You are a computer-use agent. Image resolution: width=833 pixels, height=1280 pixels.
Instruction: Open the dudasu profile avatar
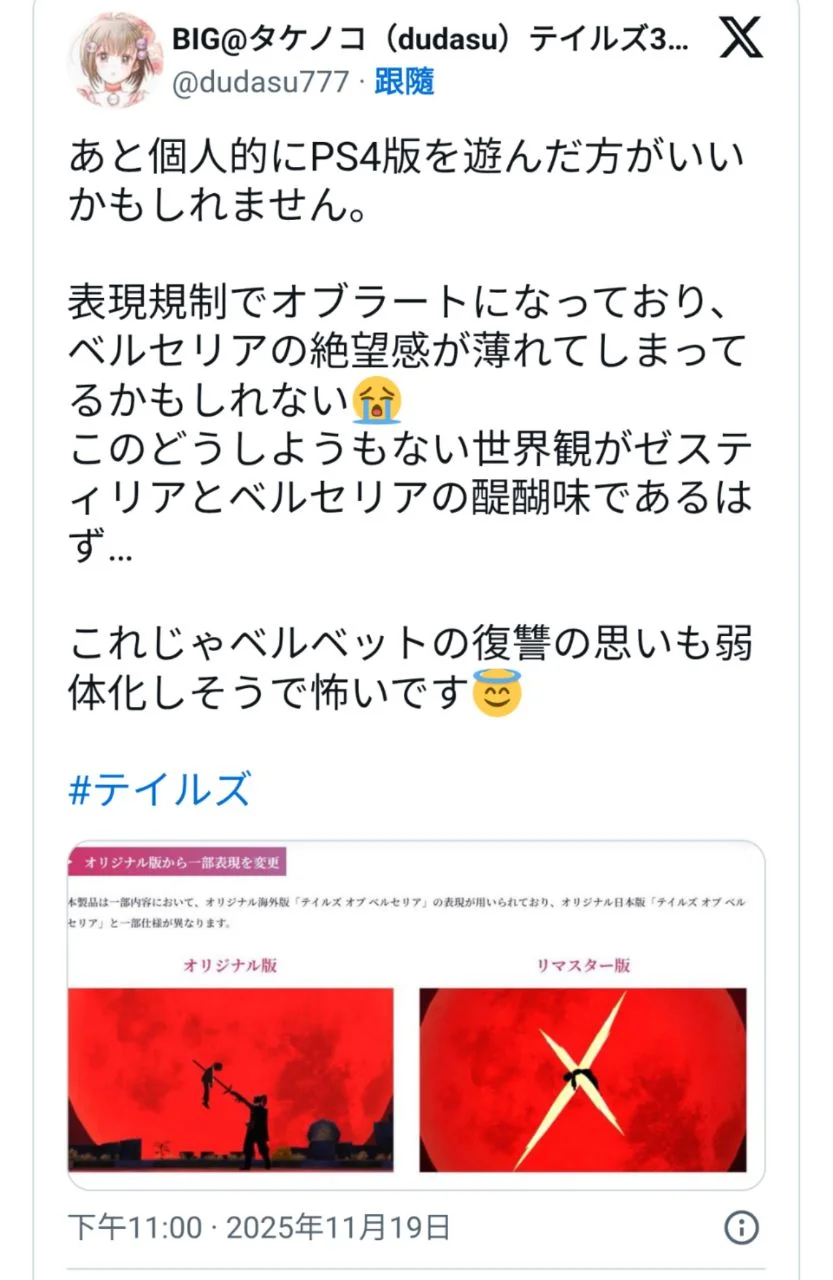click(x=115, y=60)
